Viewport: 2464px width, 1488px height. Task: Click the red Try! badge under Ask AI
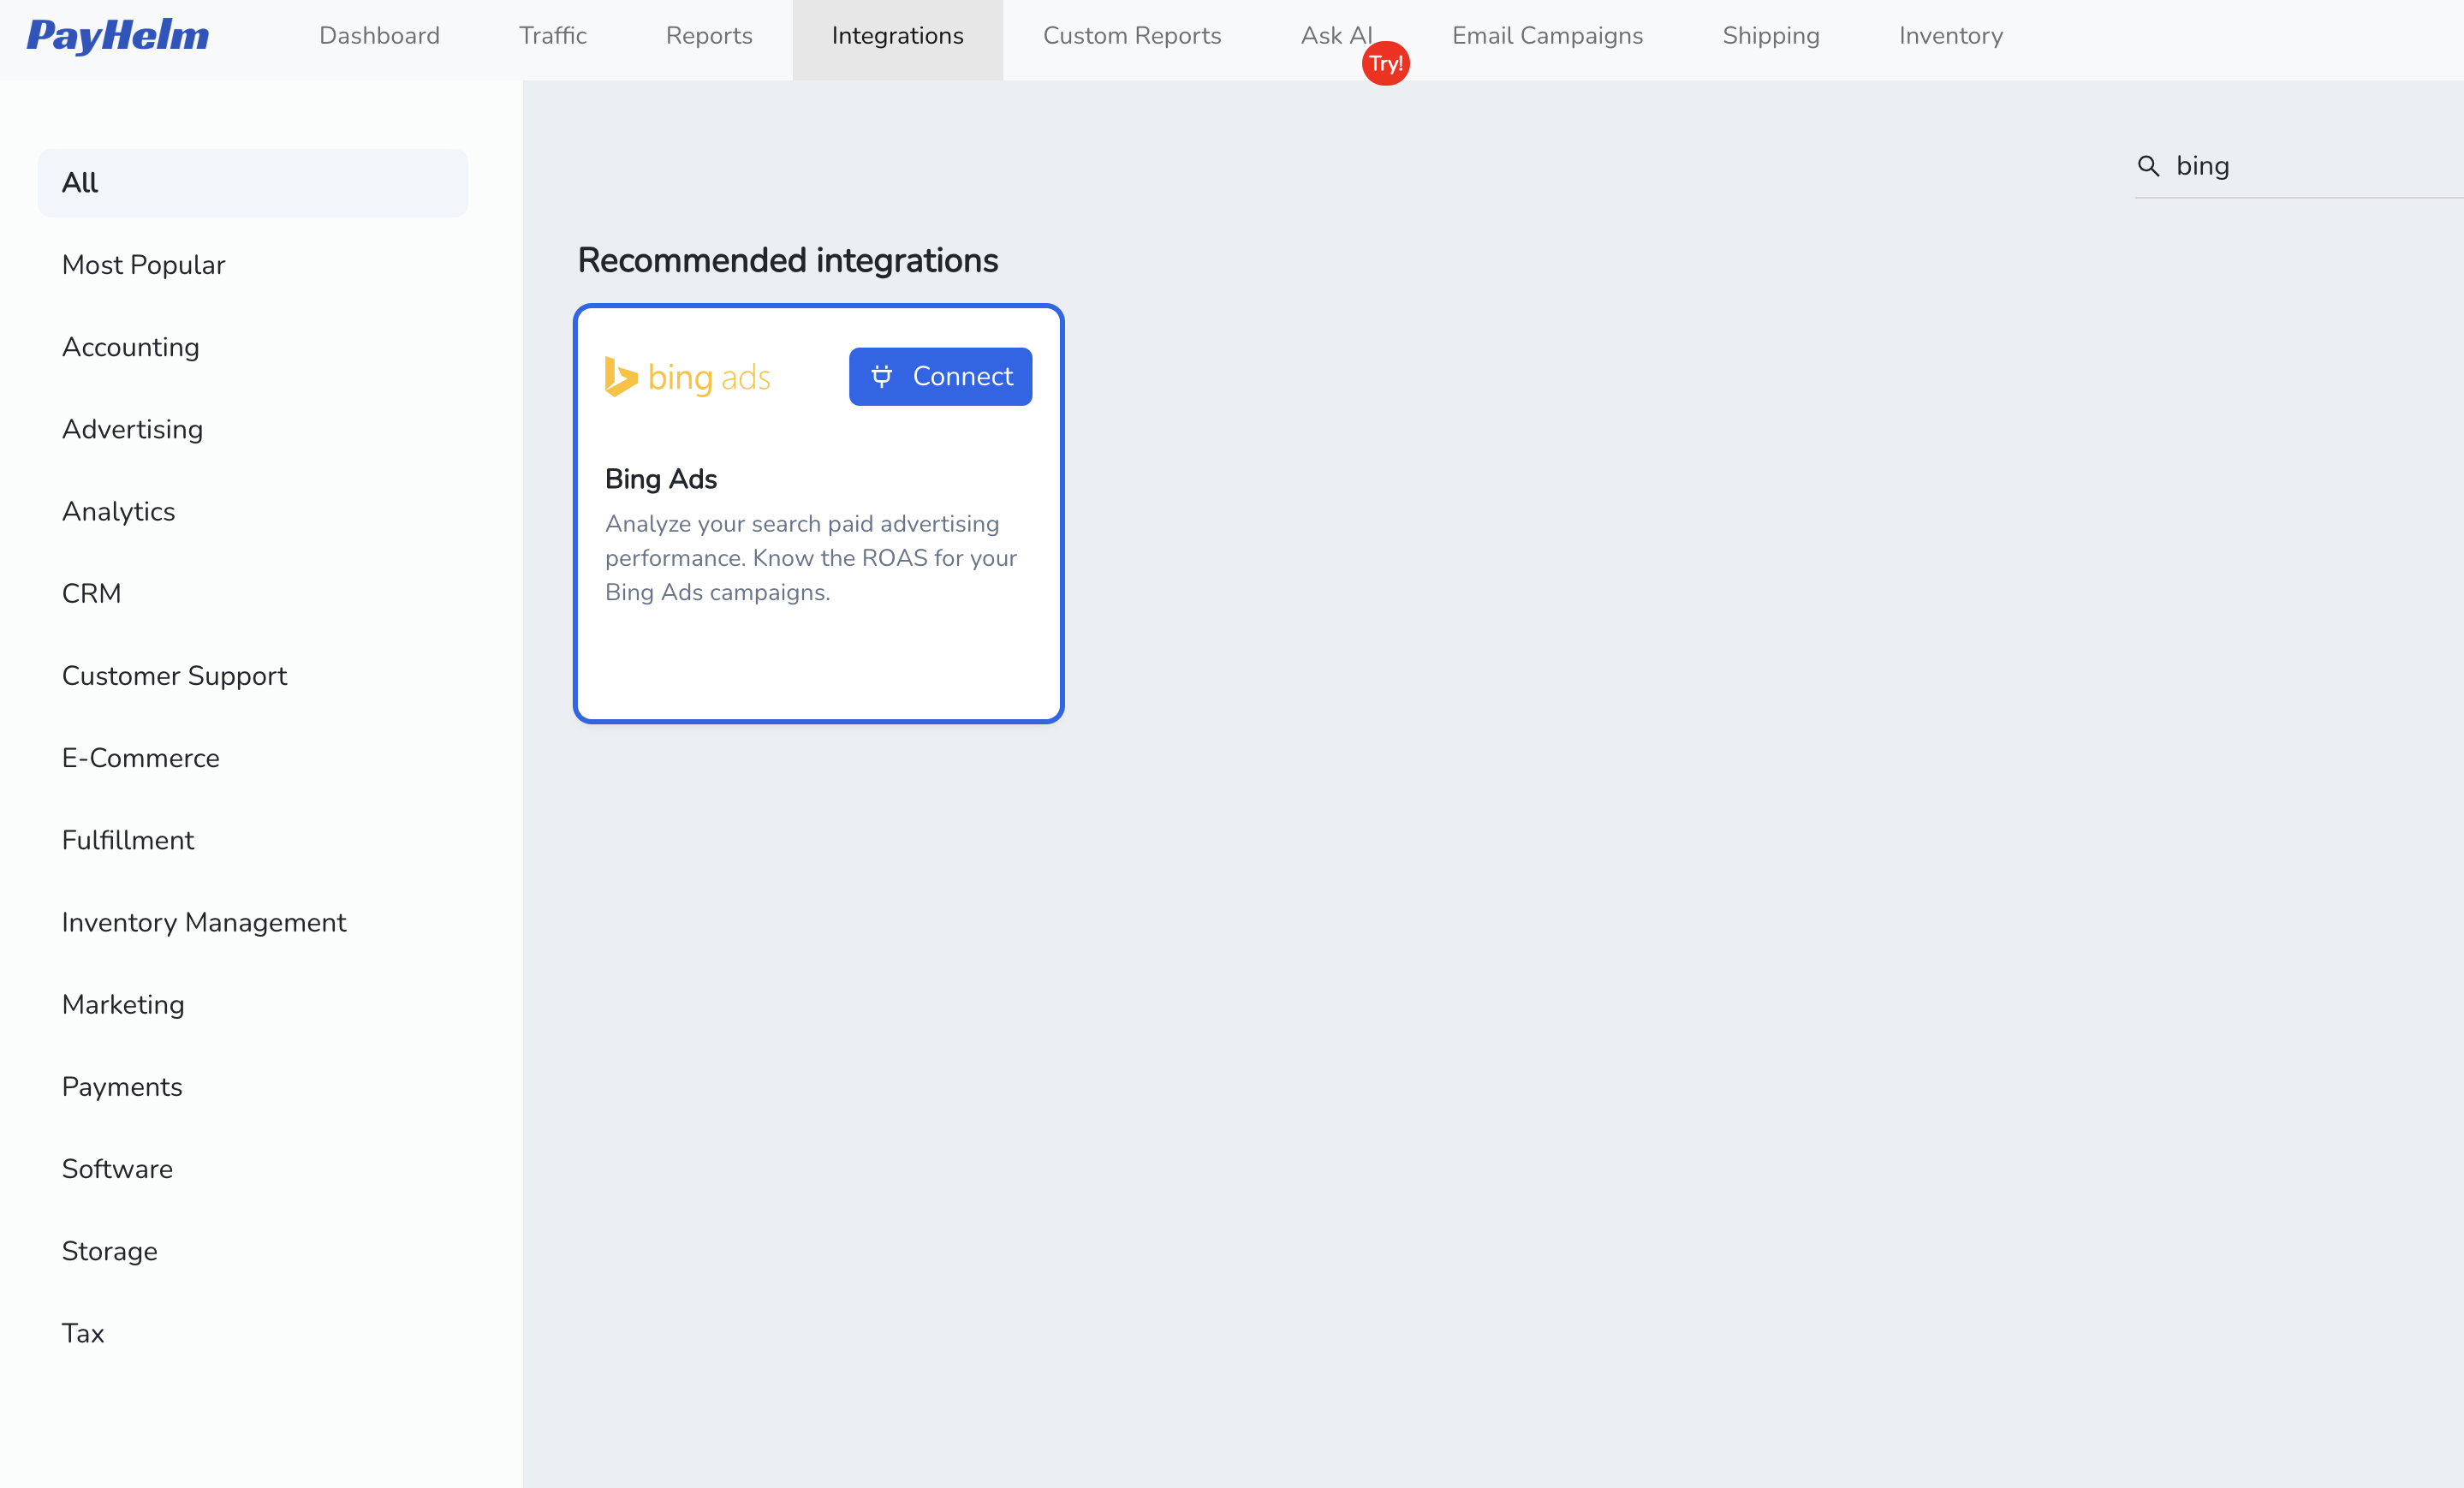point(1385,63)
